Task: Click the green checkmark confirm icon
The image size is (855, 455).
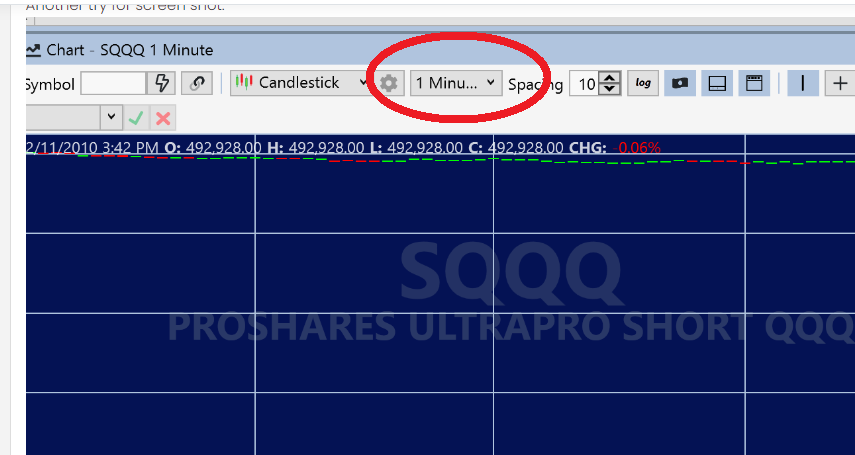Action: [x=136, y=118]
